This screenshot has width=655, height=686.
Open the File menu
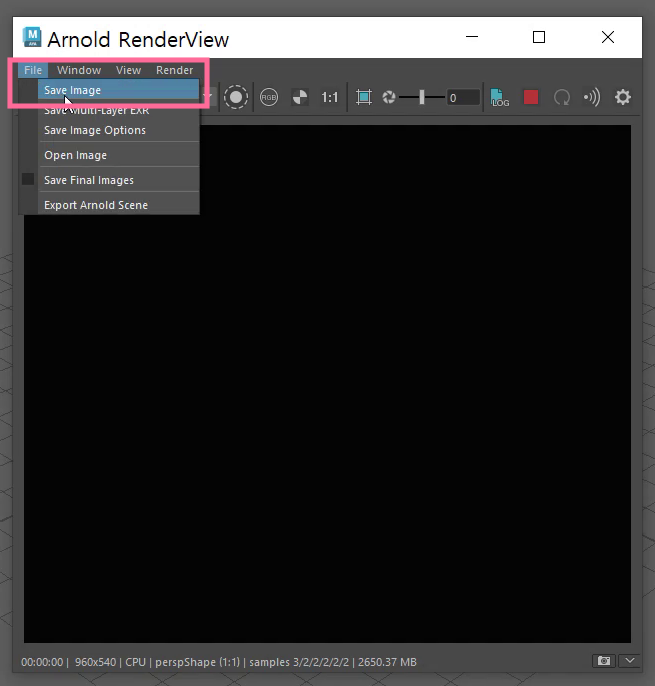33,70
